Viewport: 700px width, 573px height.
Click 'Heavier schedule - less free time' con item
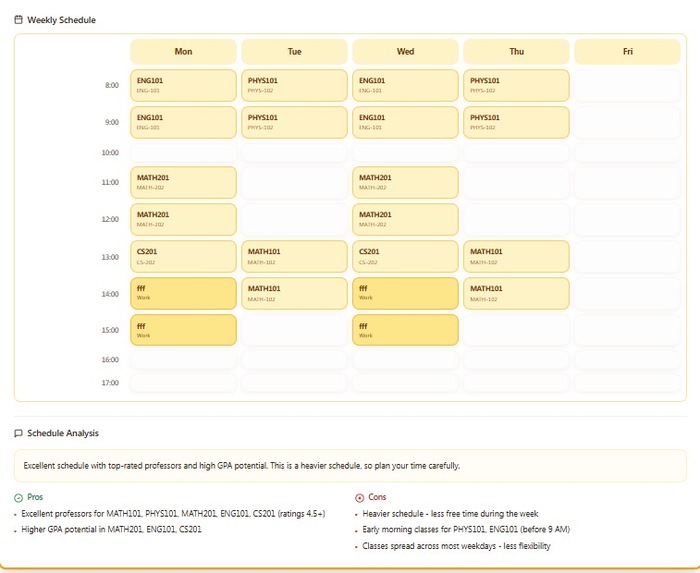[x=450, y=514]
